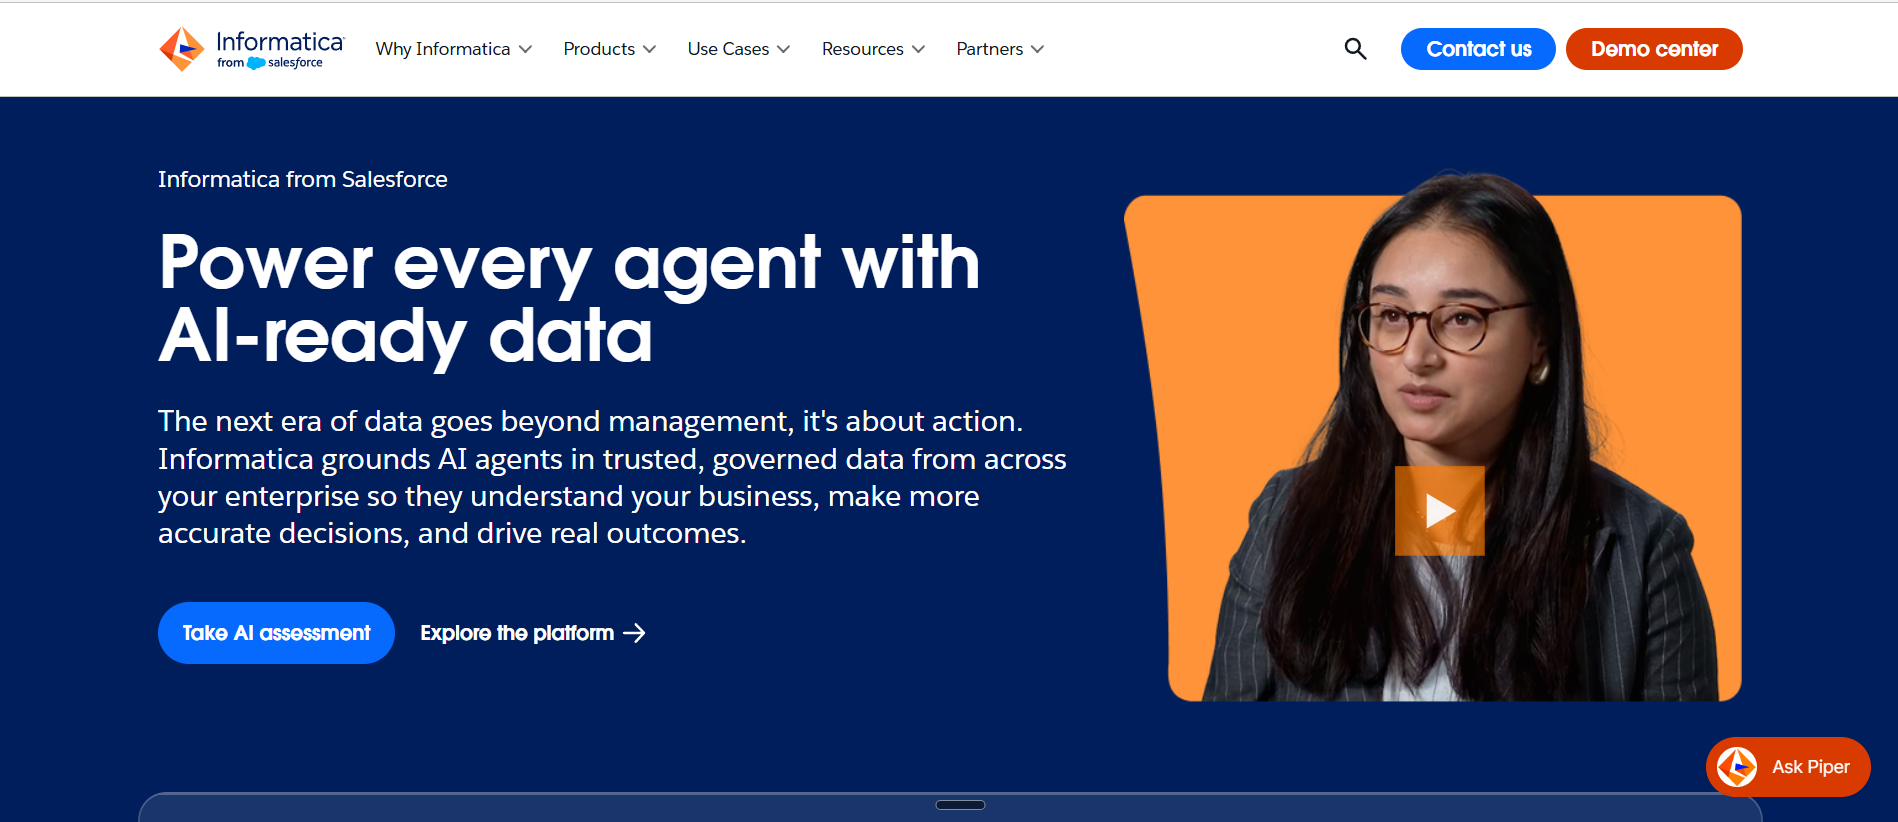
Task: Play the video with the play button
Action: coord(1439,511)
